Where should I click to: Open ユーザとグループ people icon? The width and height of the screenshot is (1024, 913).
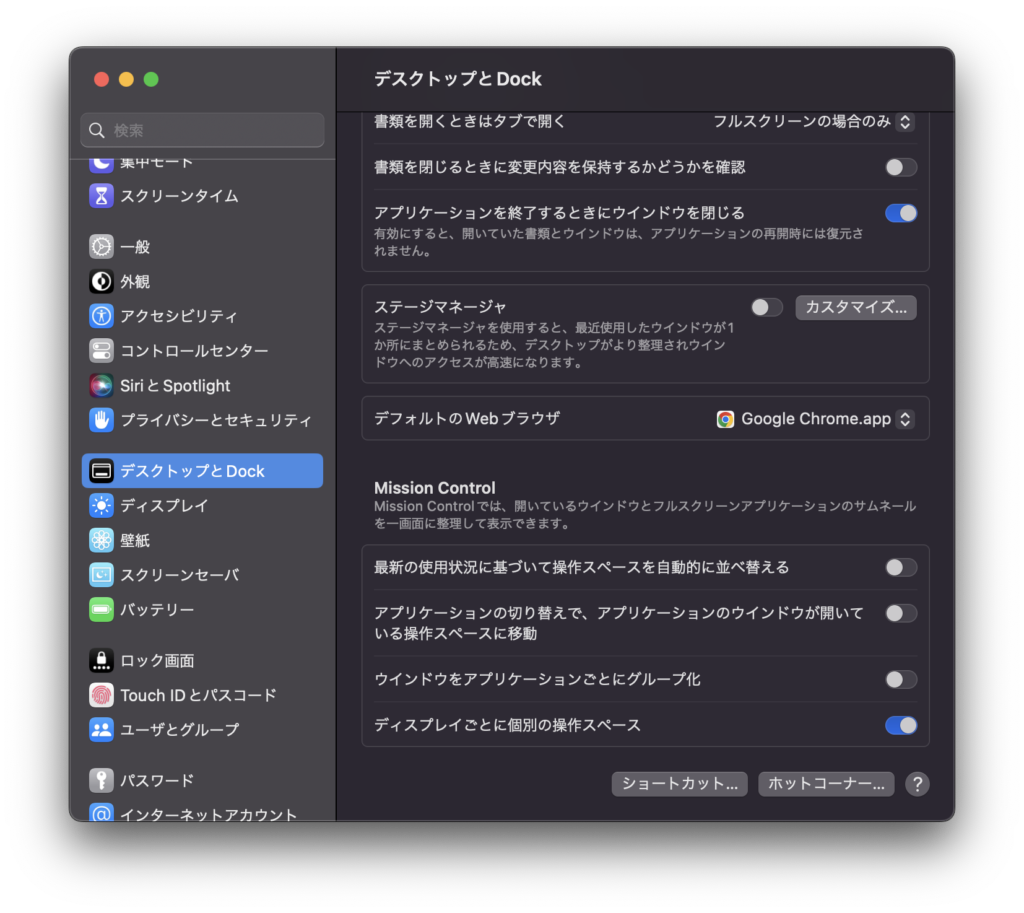click(x=101, y=729)
